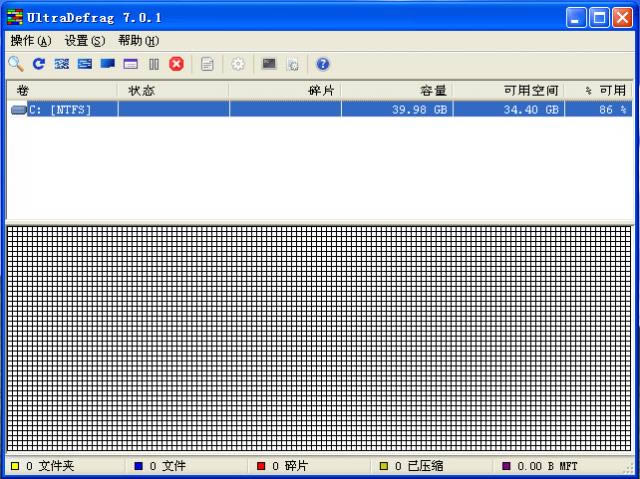Screen dimensions: 640x479
Task: Click the C: drive icon
Action: click(x=19, y=109)
